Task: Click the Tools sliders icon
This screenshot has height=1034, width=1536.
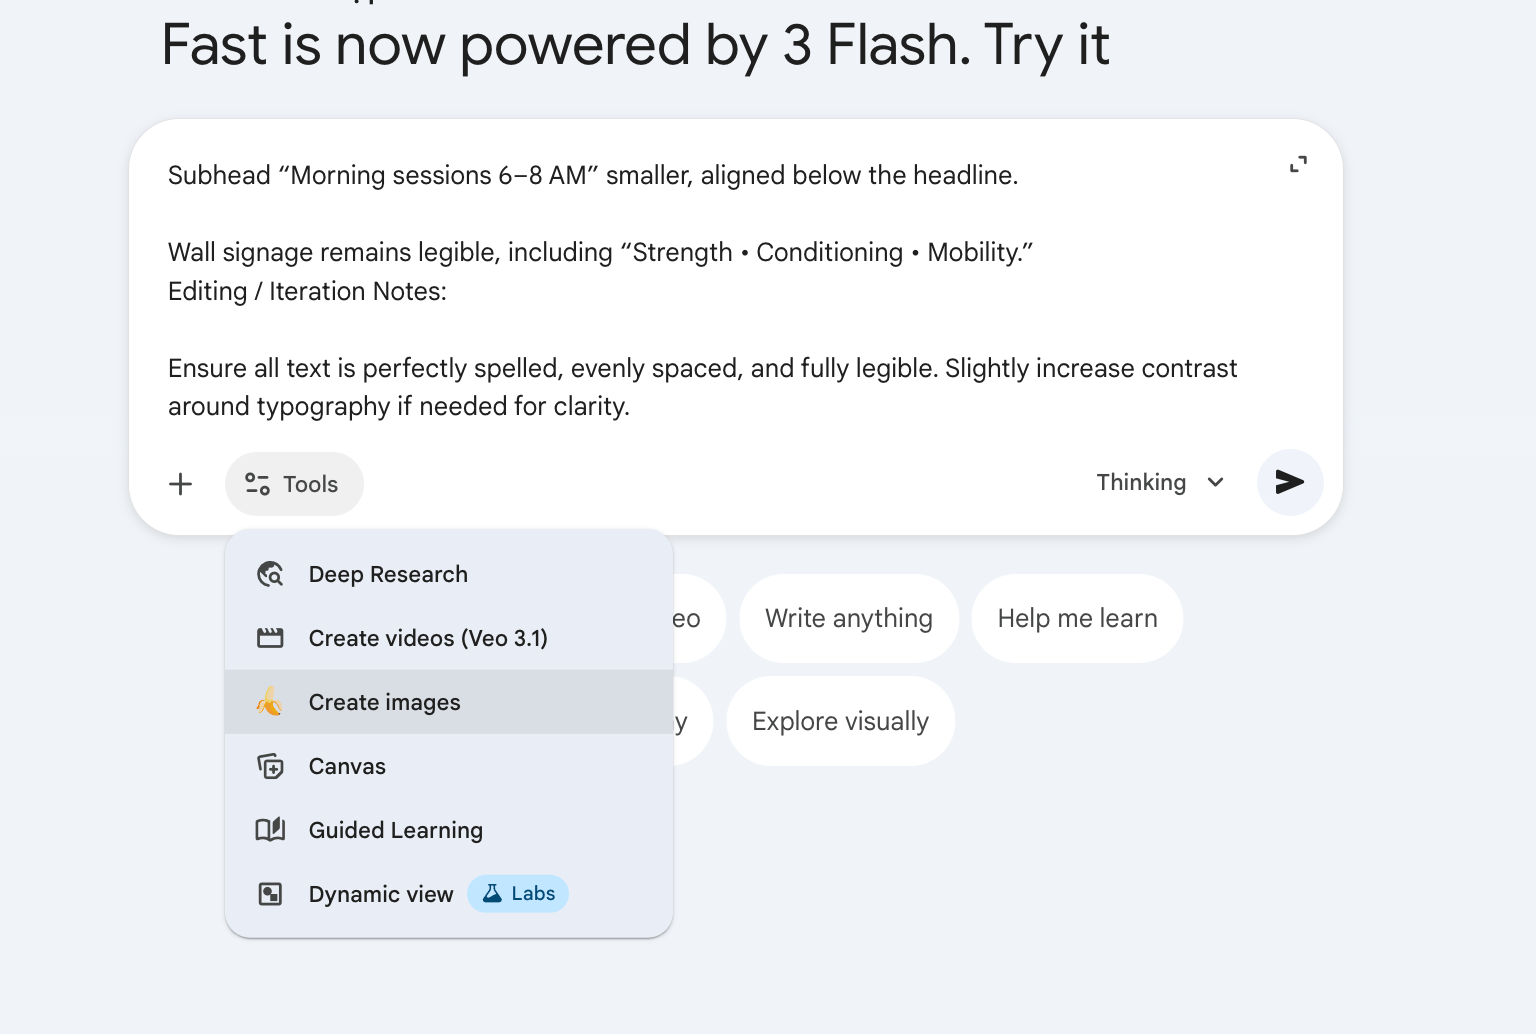Action: 256,483
